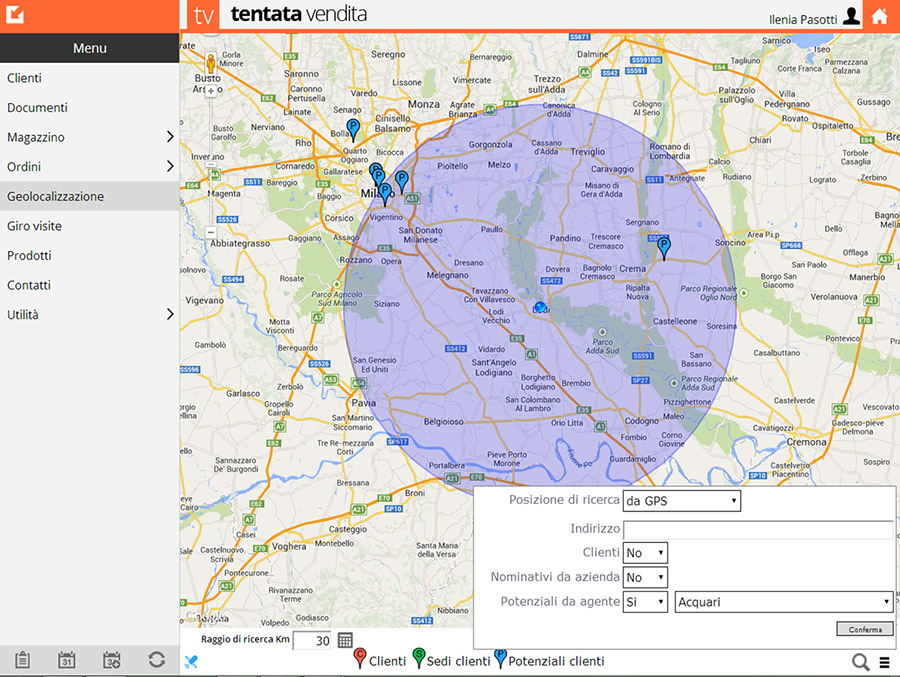Click the user profile icon beside Ilenia Pasotti
This screenshot has height=677, width=900.
(x=851, y=16)
